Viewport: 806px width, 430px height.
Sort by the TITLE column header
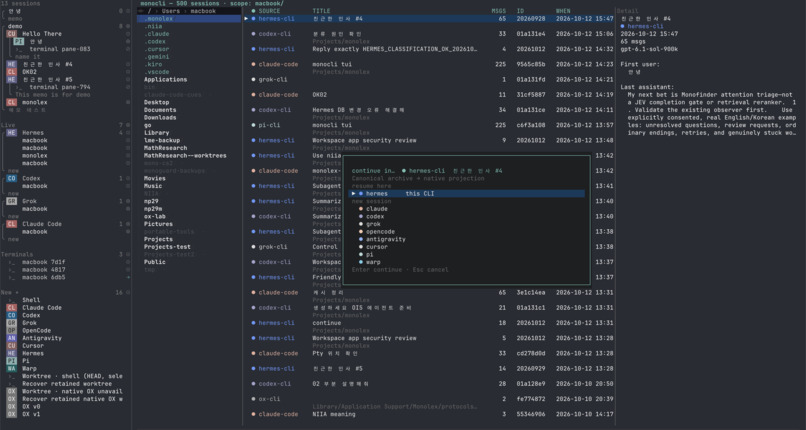[x=322, y=11]
